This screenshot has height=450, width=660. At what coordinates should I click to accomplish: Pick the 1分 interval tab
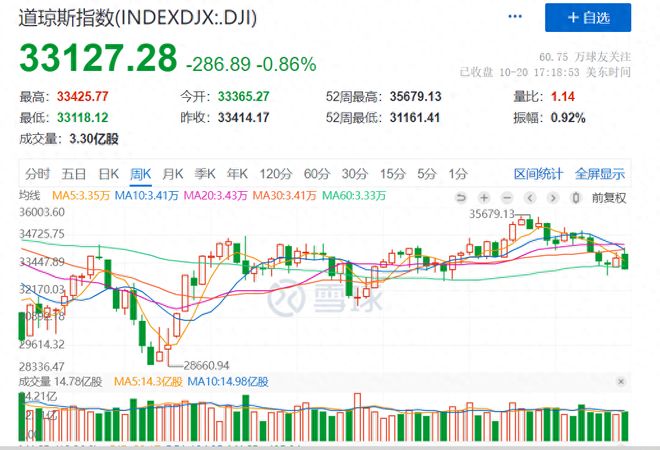[458, 174]
